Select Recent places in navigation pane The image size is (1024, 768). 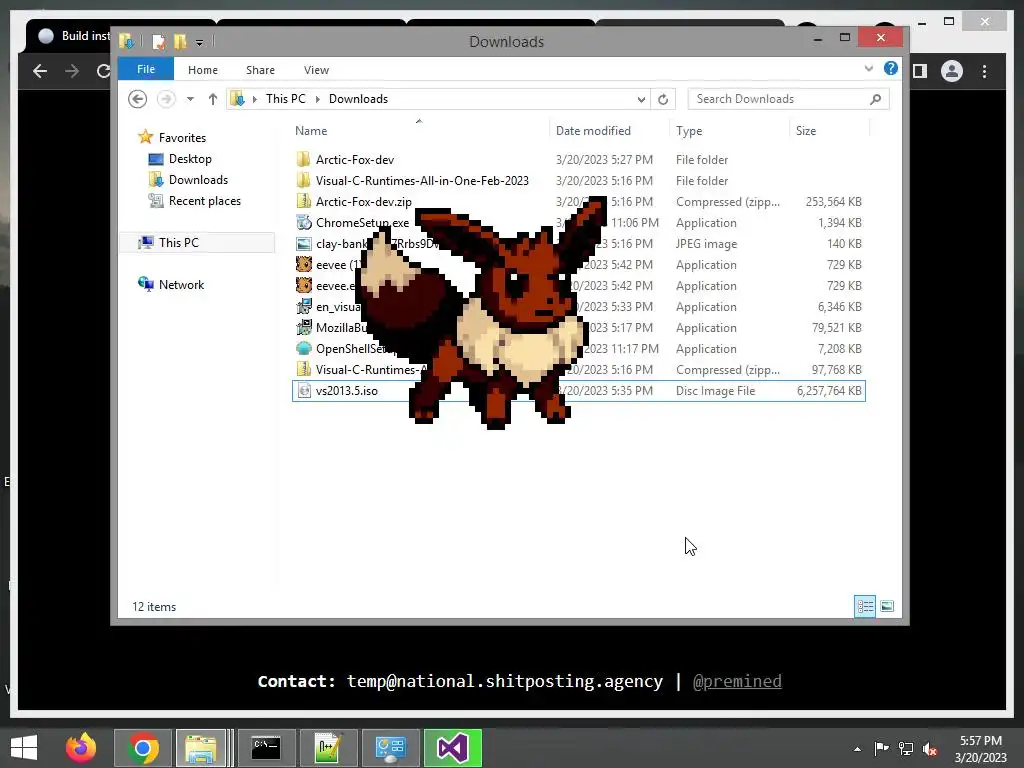pos(204,200)
